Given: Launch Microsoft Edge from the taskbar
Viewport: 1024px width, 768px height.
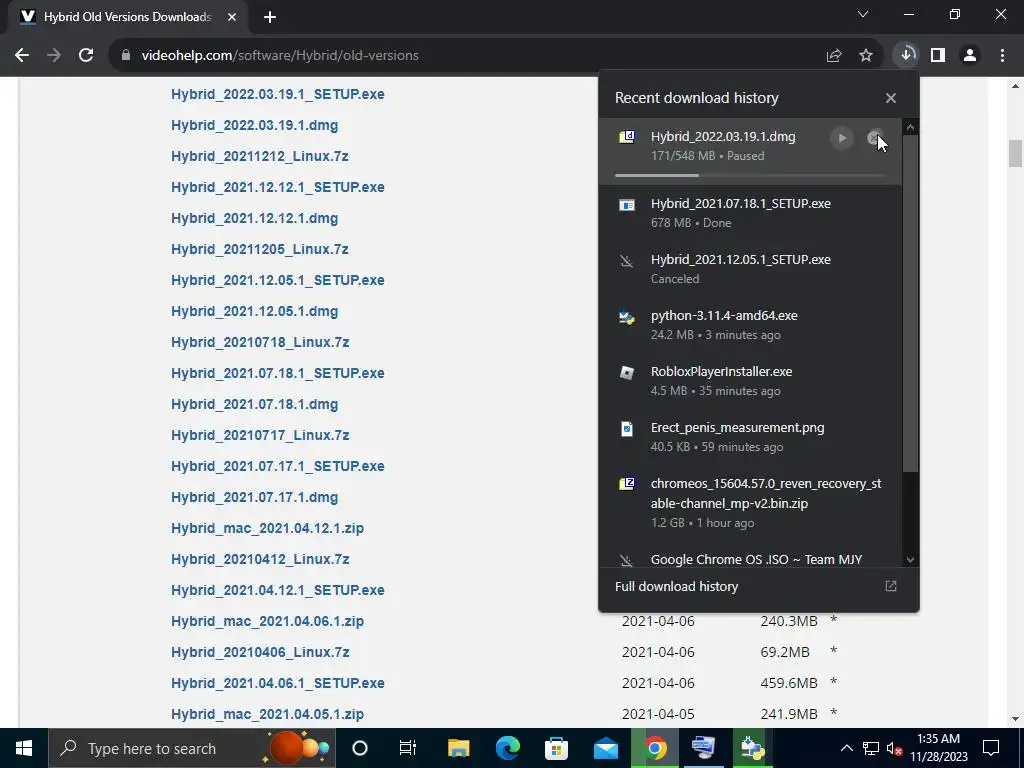Looking at the screenshot, I should click(507, 748).
